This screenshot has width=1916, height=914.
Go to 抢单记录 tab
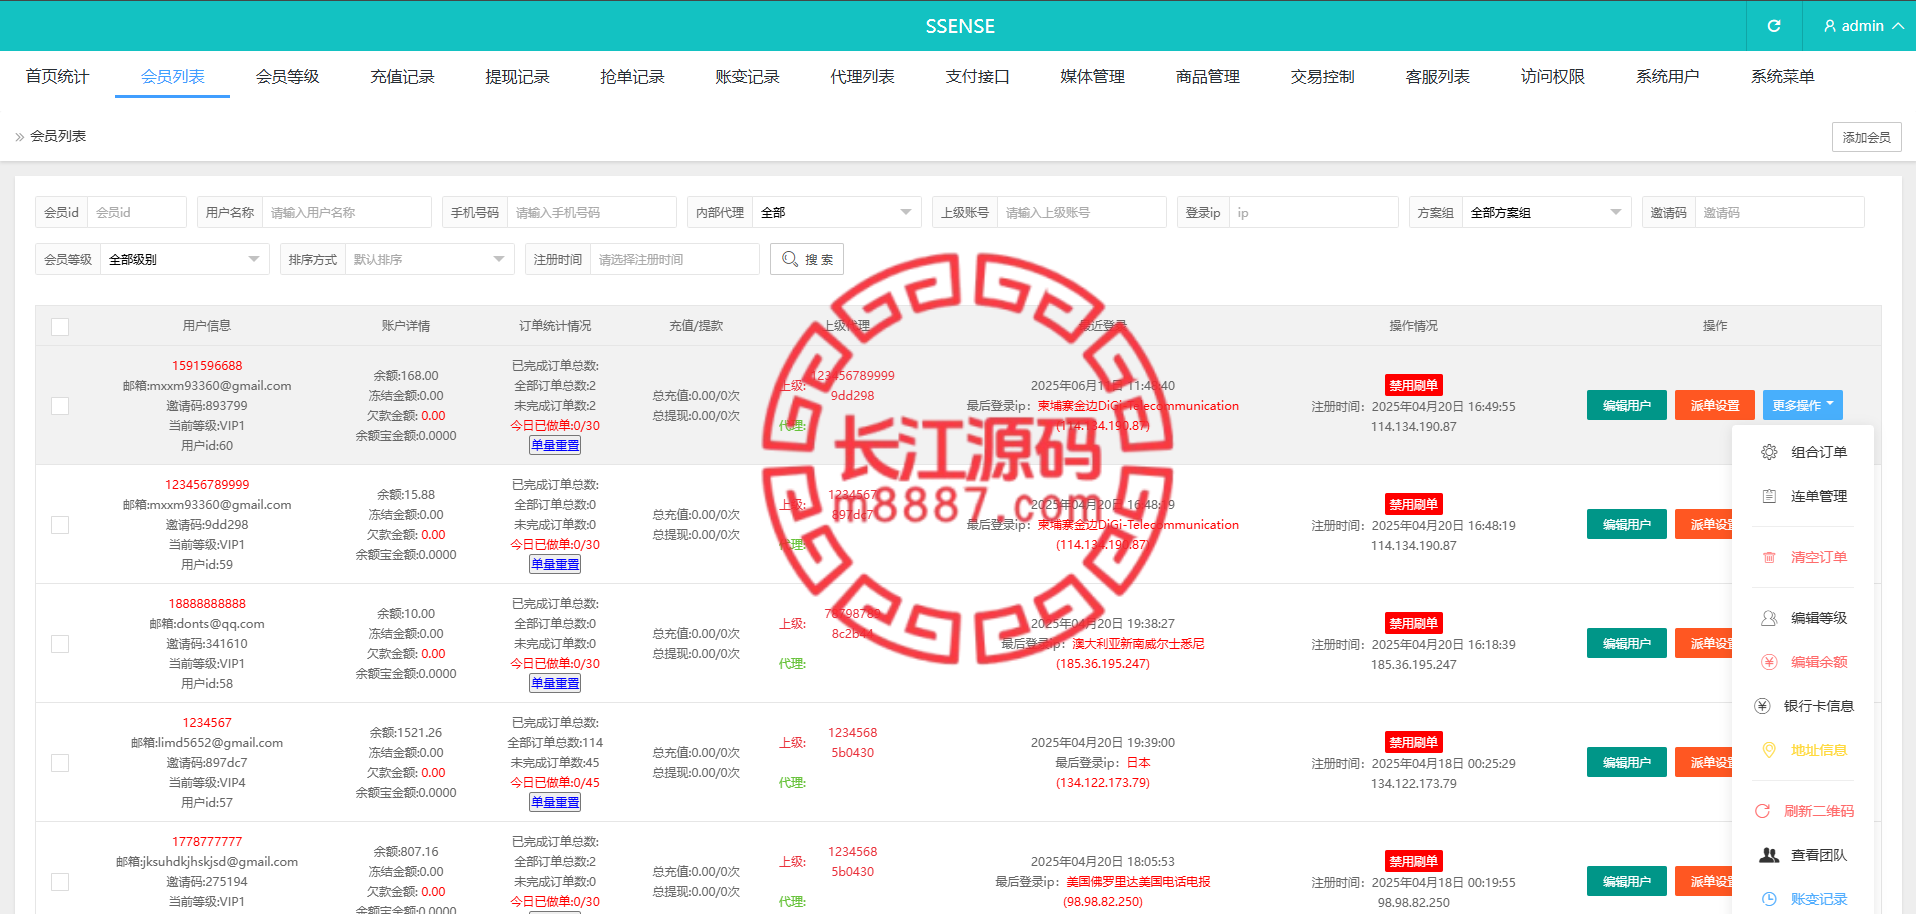point(632,76)
